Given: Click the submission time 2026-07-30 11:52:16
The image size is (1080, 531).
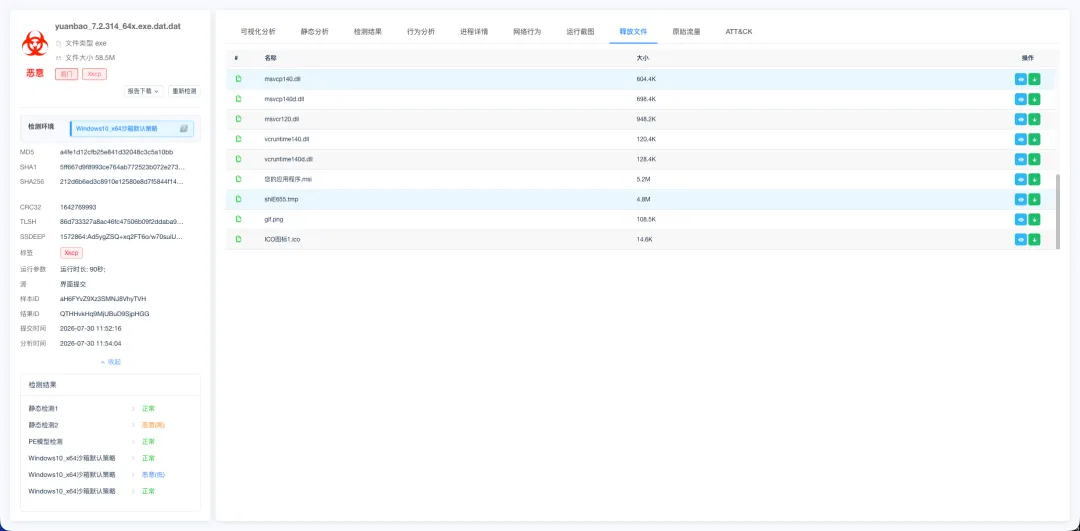Looking at the screenshot, I should click(90, 329).
